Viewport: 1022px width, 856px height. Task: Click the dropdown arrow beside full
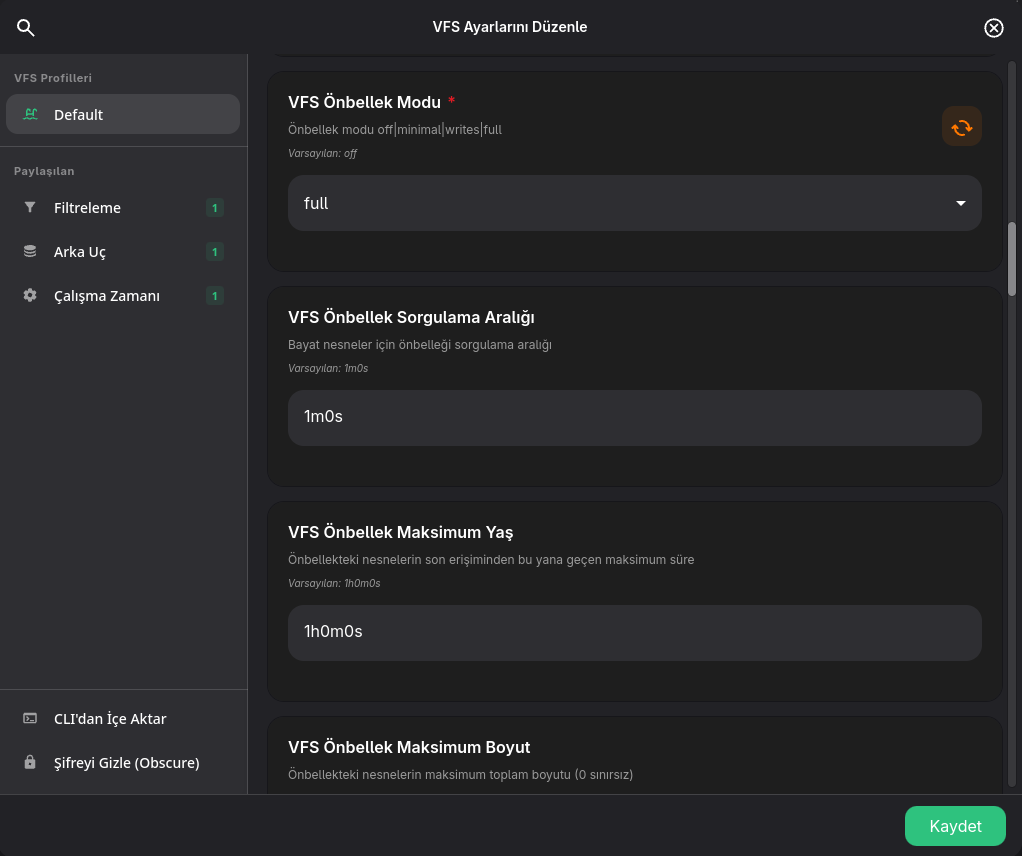[x=960, y=203]
